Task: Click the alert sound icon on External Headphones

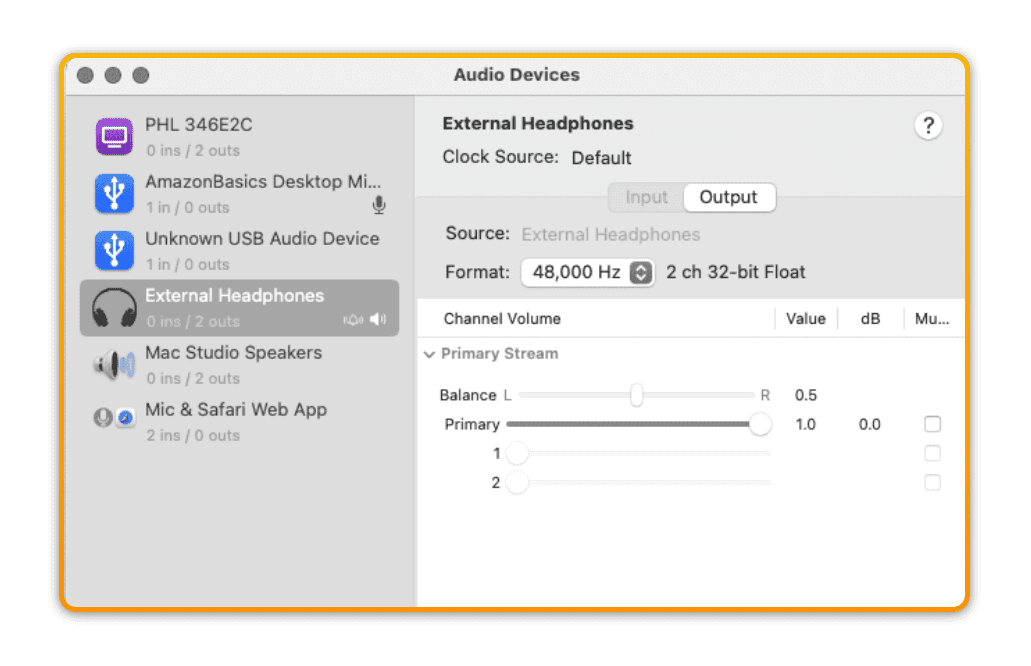Action: click(353, 320)
